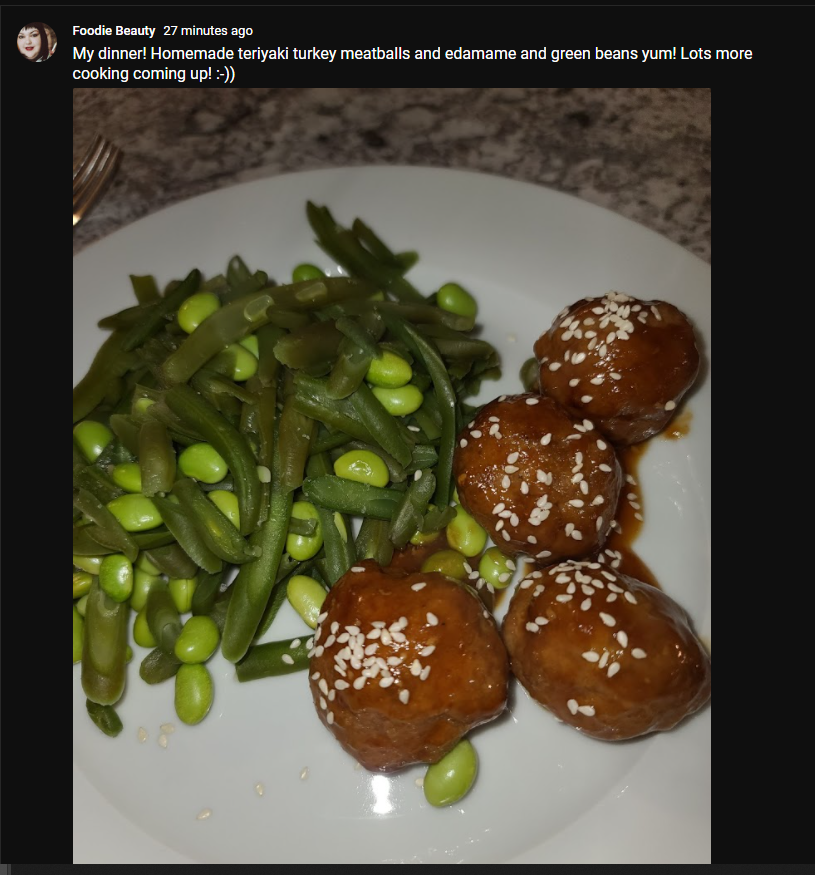Click the lone edamame bean below meatballs

click(450, 773)
